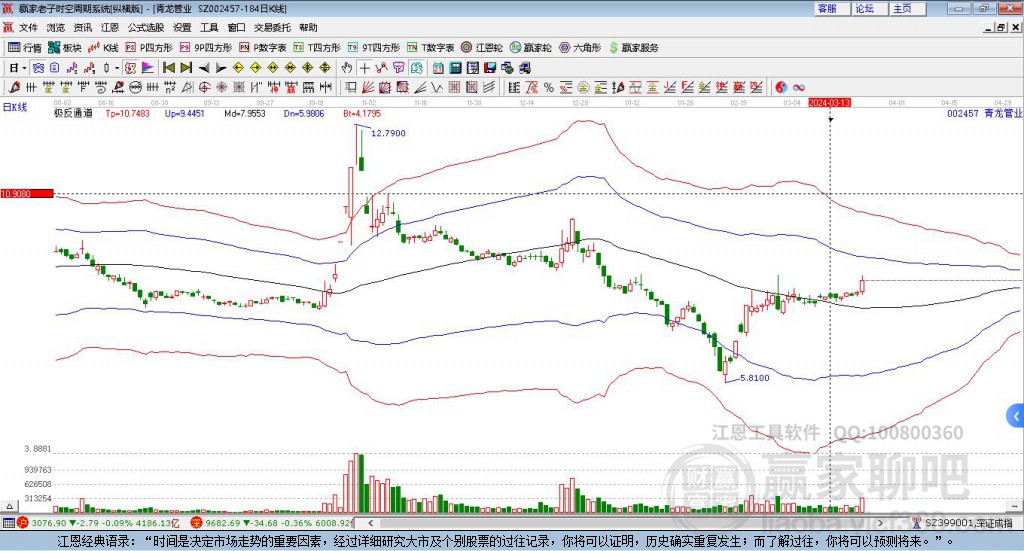
Task: Click the 主页 homepage button
Action: pos(908,8)
